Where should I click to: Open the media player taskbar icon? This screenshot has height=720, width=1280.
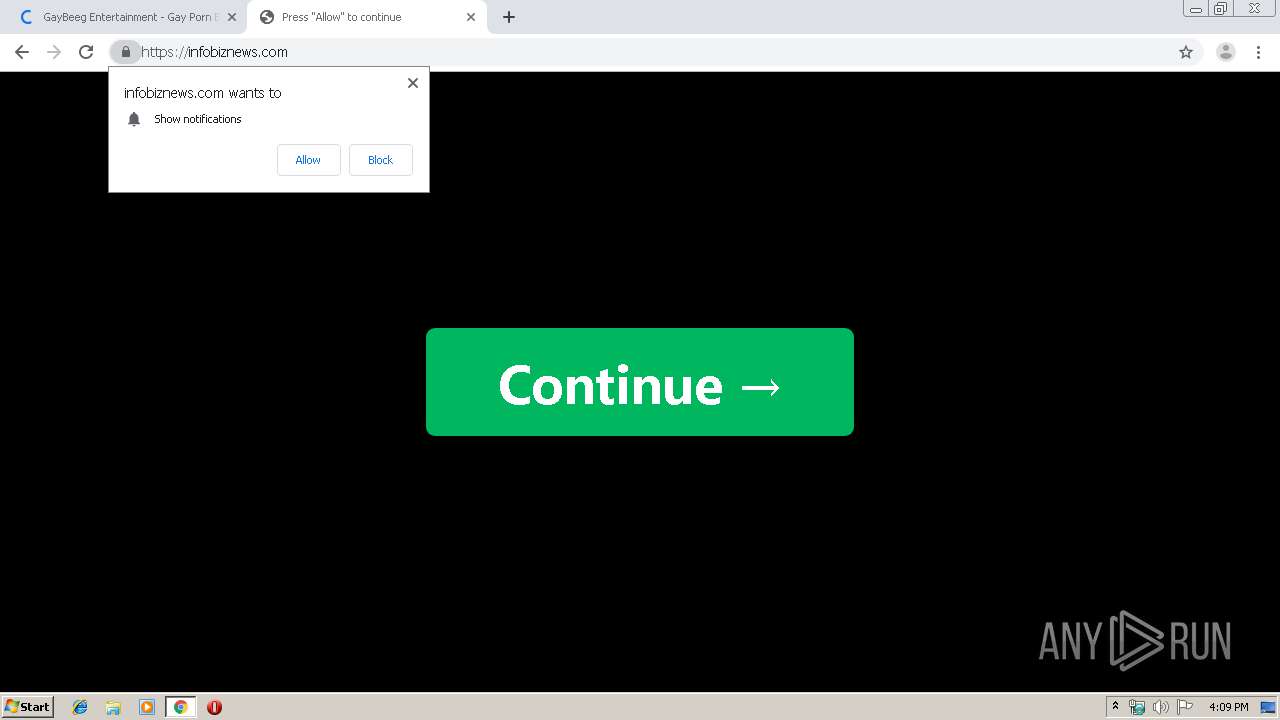tap(147, 707)
